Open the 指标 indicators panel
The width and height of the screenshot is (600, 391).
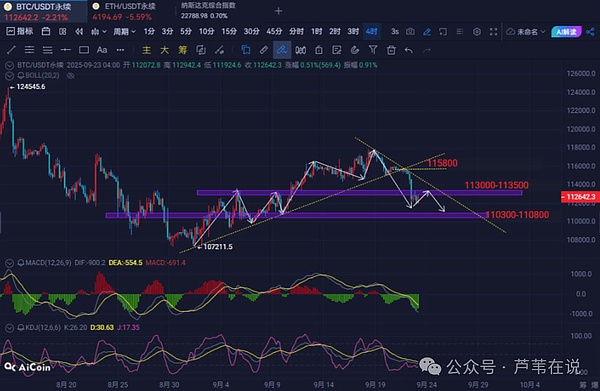pyautogui.click(x=20, y=31)
